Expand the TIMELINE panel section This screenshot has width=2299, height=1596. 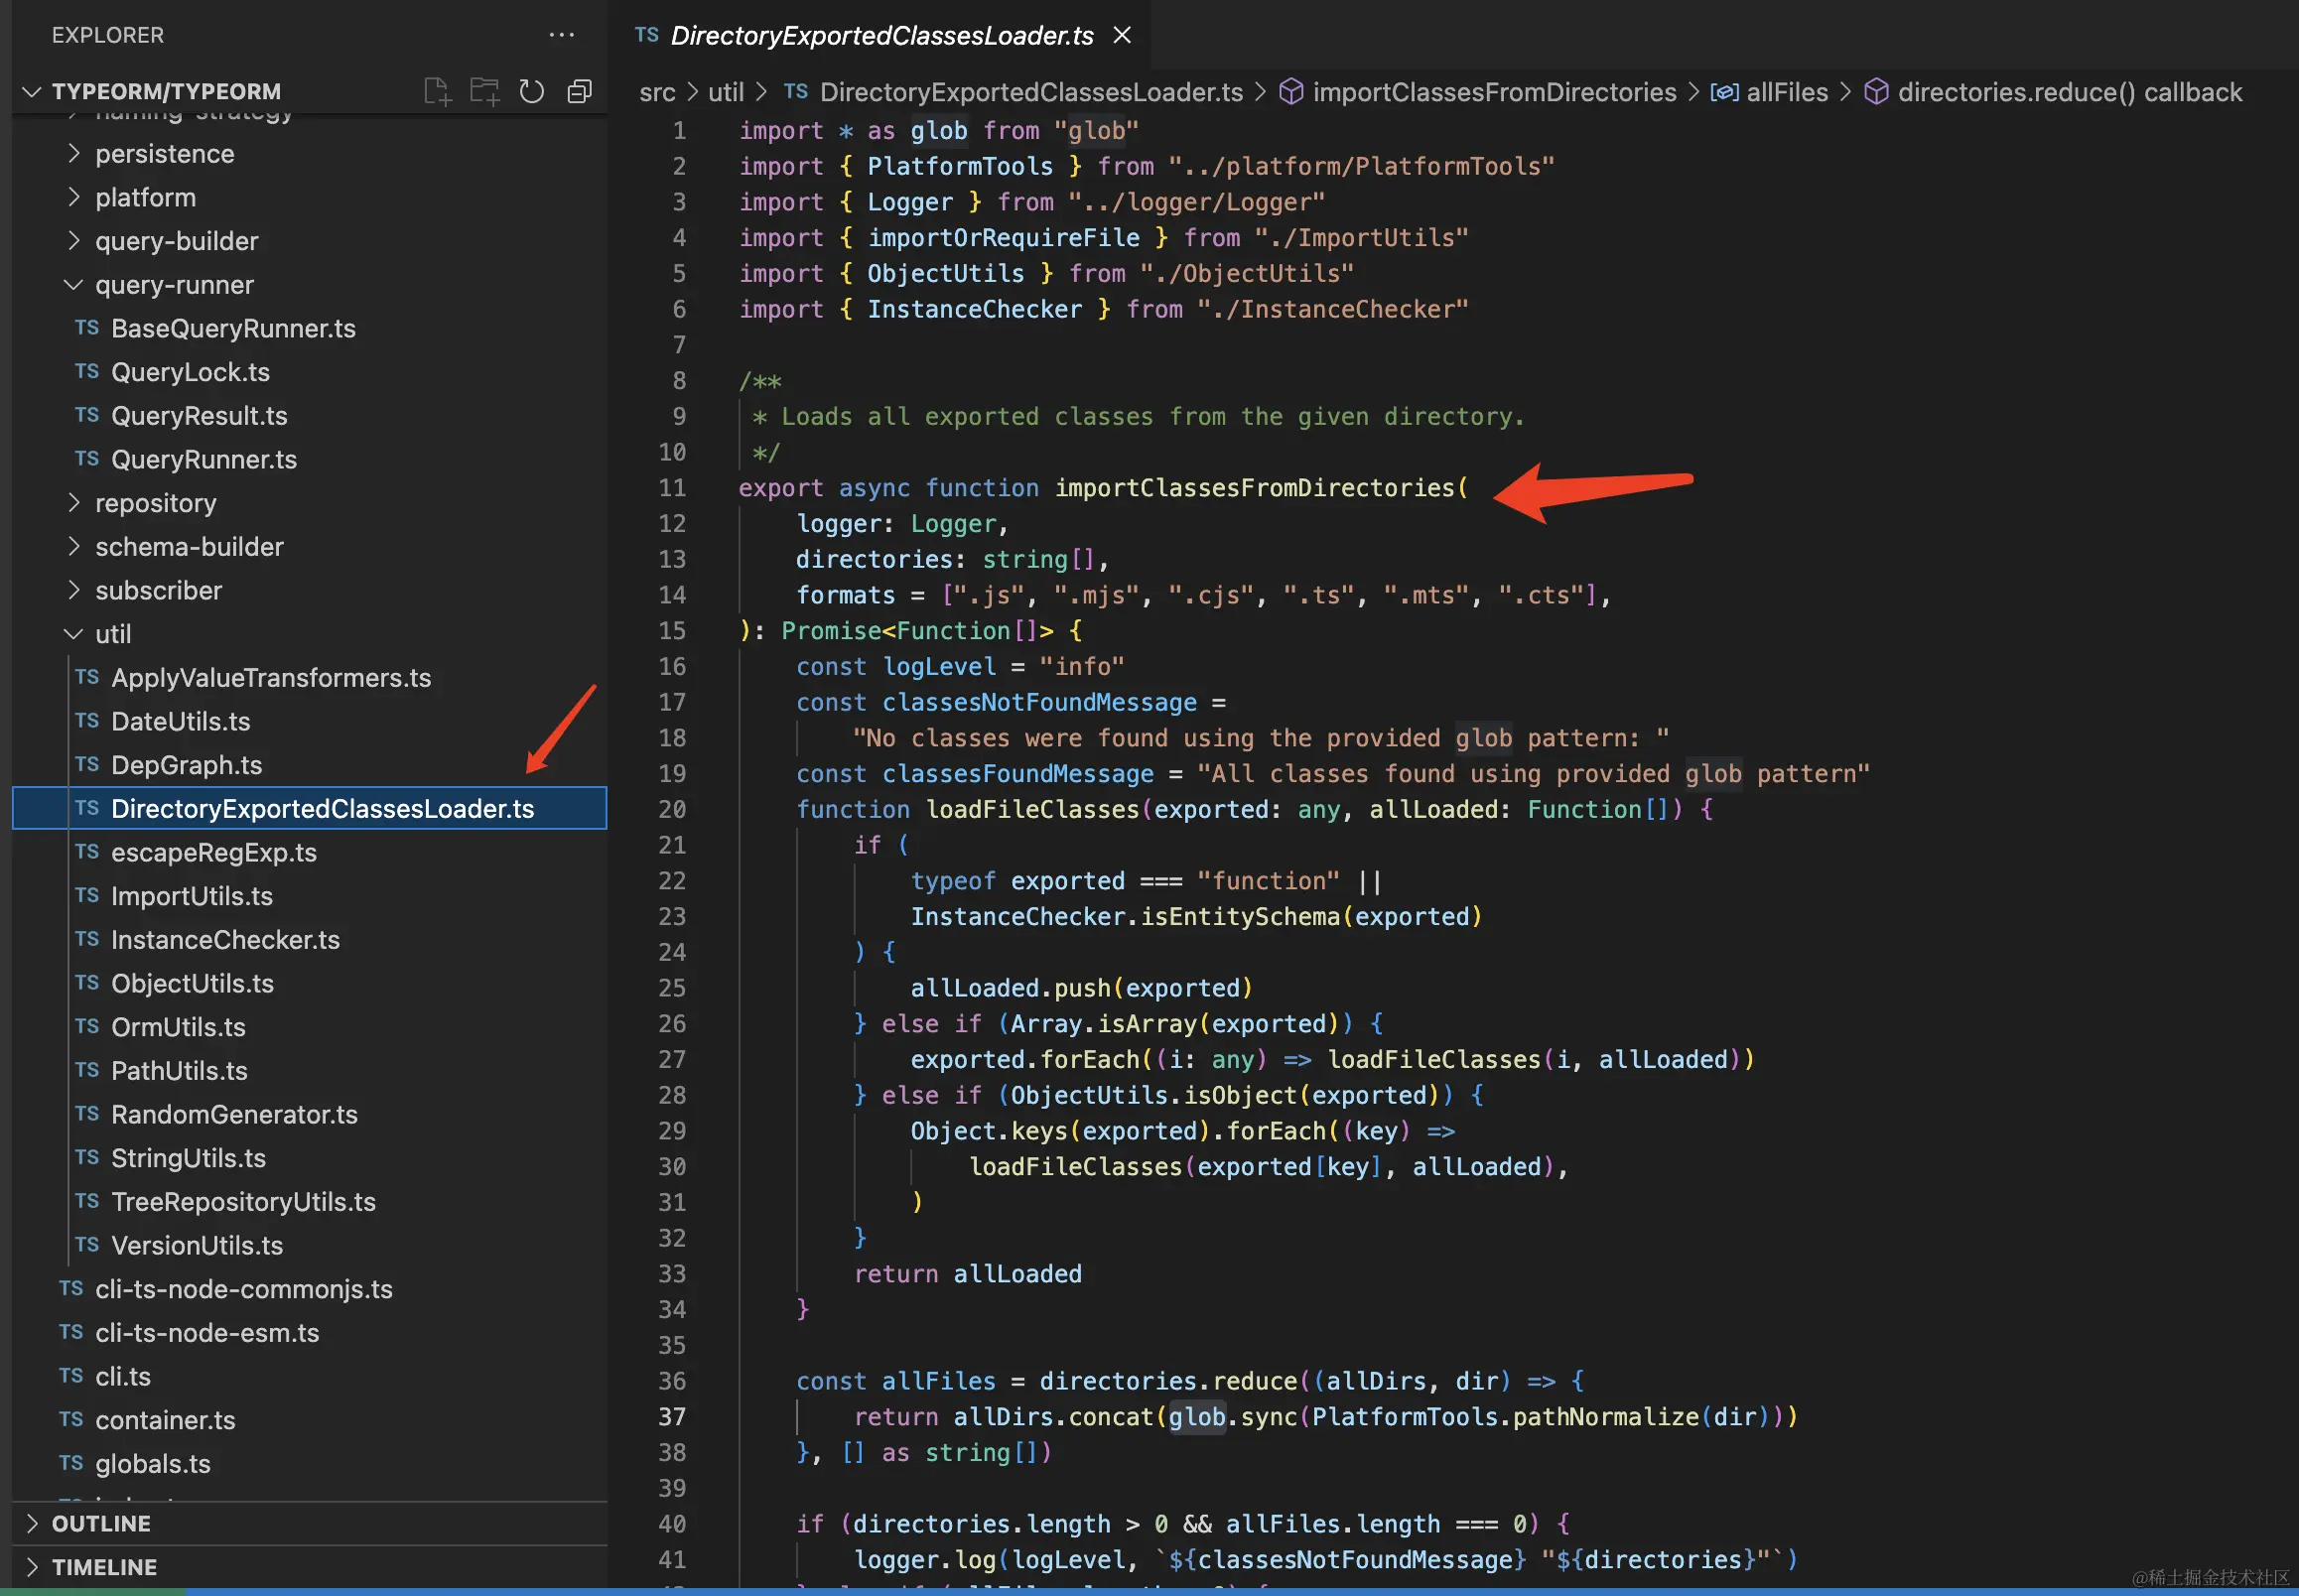104,1567
